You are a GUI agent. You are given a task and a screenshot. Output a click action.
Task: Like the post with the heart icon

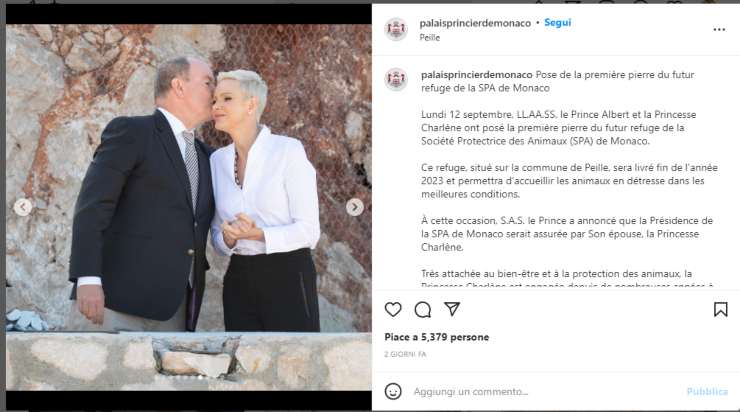[x=393, y=310]
